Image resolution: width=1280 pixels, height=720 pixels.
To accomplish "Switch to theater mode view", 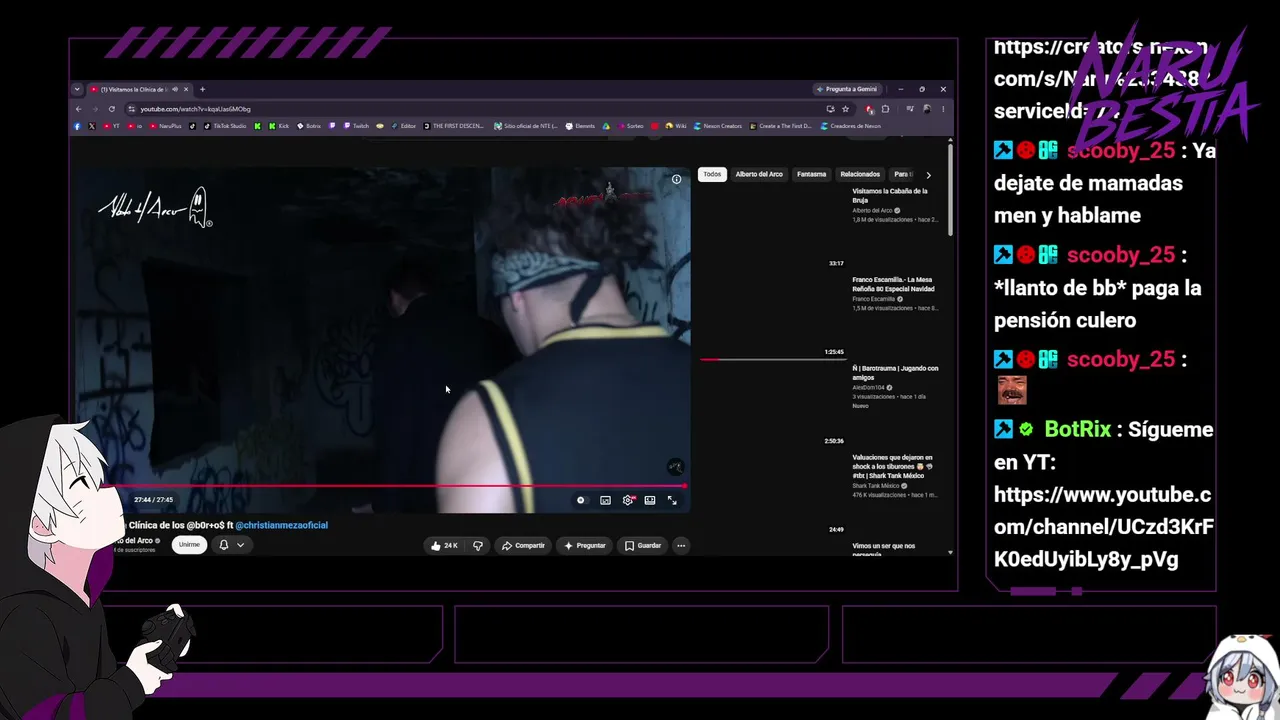I will click(x=650, y=500).
